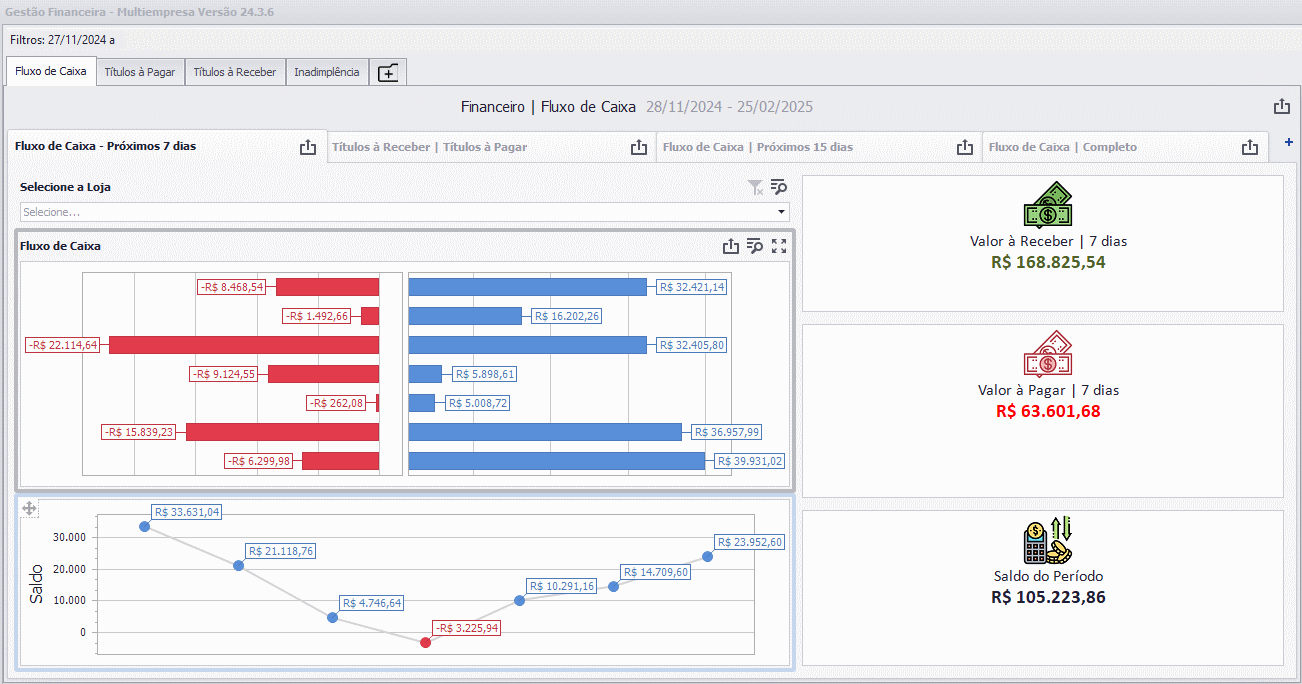Clear the Selecione a Loja filter icon
The width and height of the screenshot is (1302, 684).
point(756,187)
